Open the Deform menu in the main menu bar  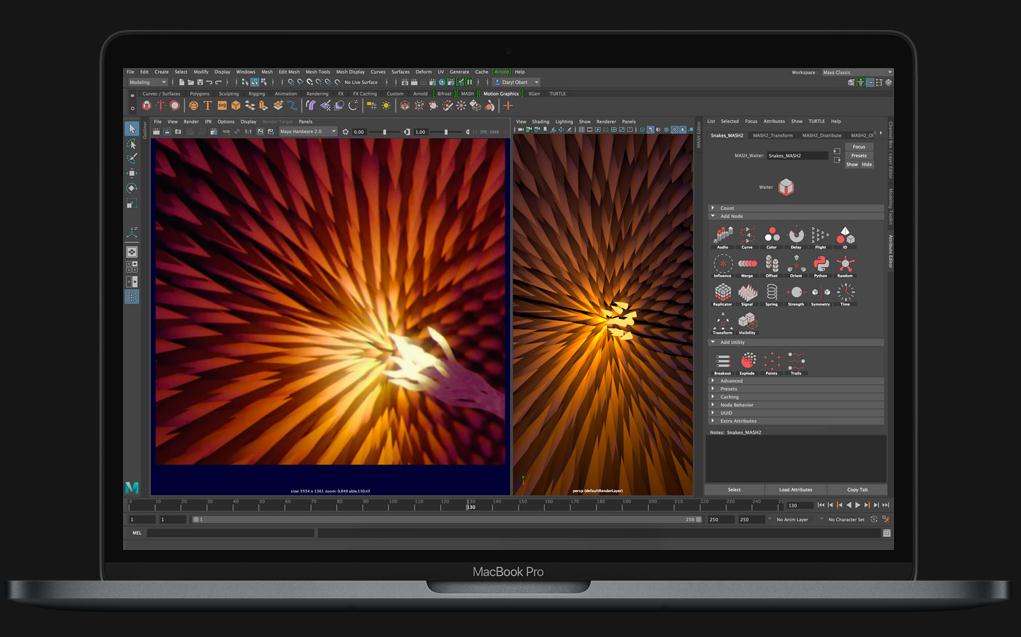[x=424, y=72]
